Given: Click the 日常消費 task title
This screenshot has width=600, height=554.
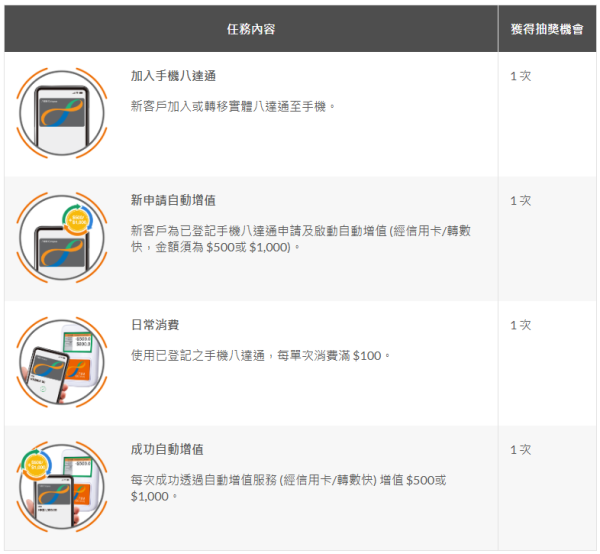Looking at the screenshot, I should (155, 325).
